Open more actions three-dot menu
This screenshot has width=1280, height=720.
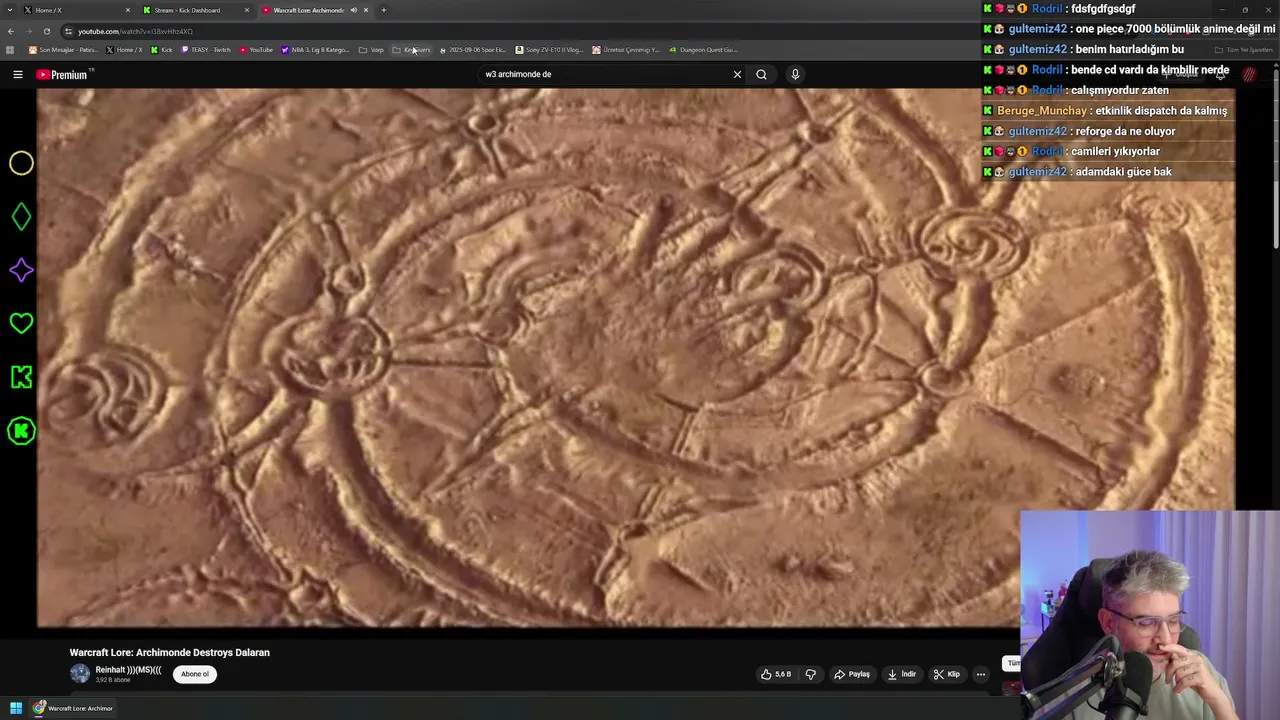[x=980, y=674]
